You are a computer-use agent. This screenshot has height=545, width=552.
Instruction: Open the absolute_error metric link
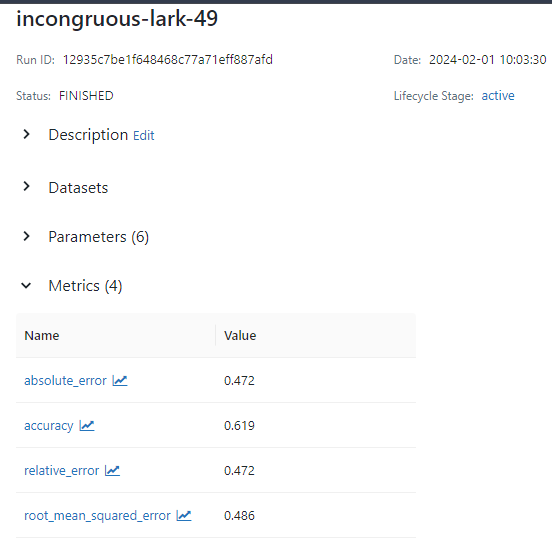click(65, 381)
